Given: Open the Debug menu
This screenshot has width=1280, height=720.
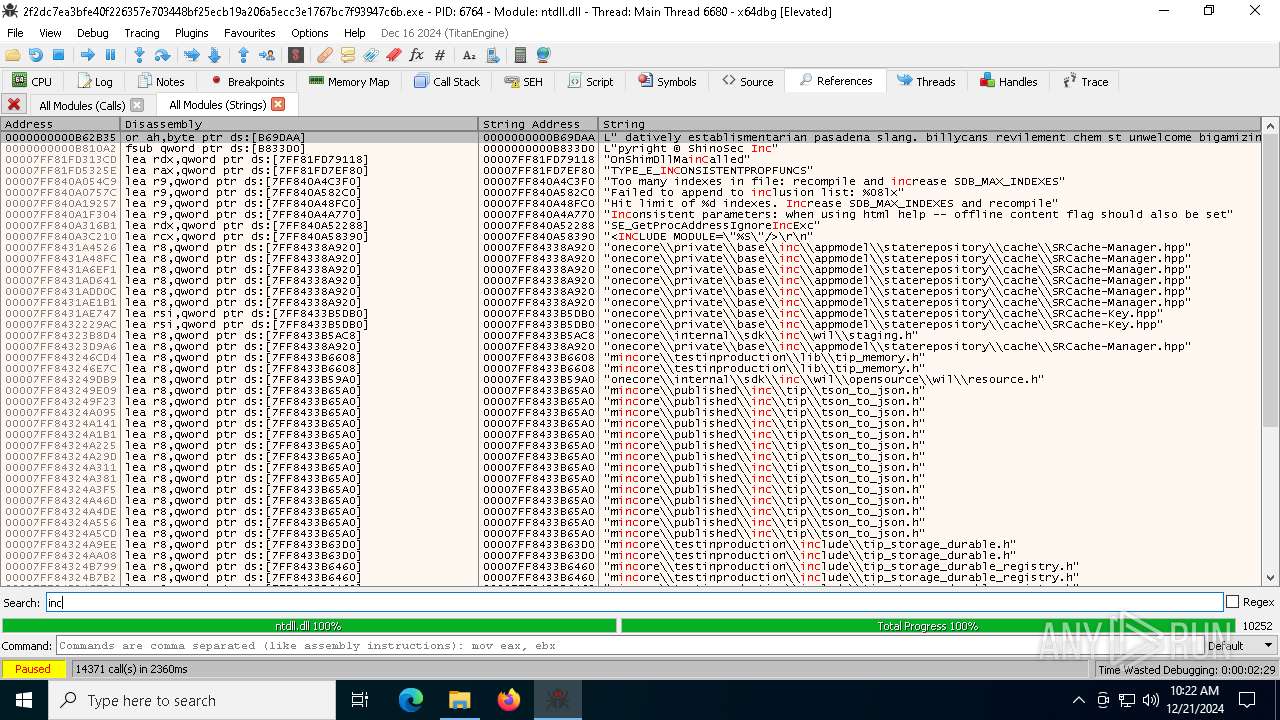Looking at the screenshot, I should pos(93,33).
